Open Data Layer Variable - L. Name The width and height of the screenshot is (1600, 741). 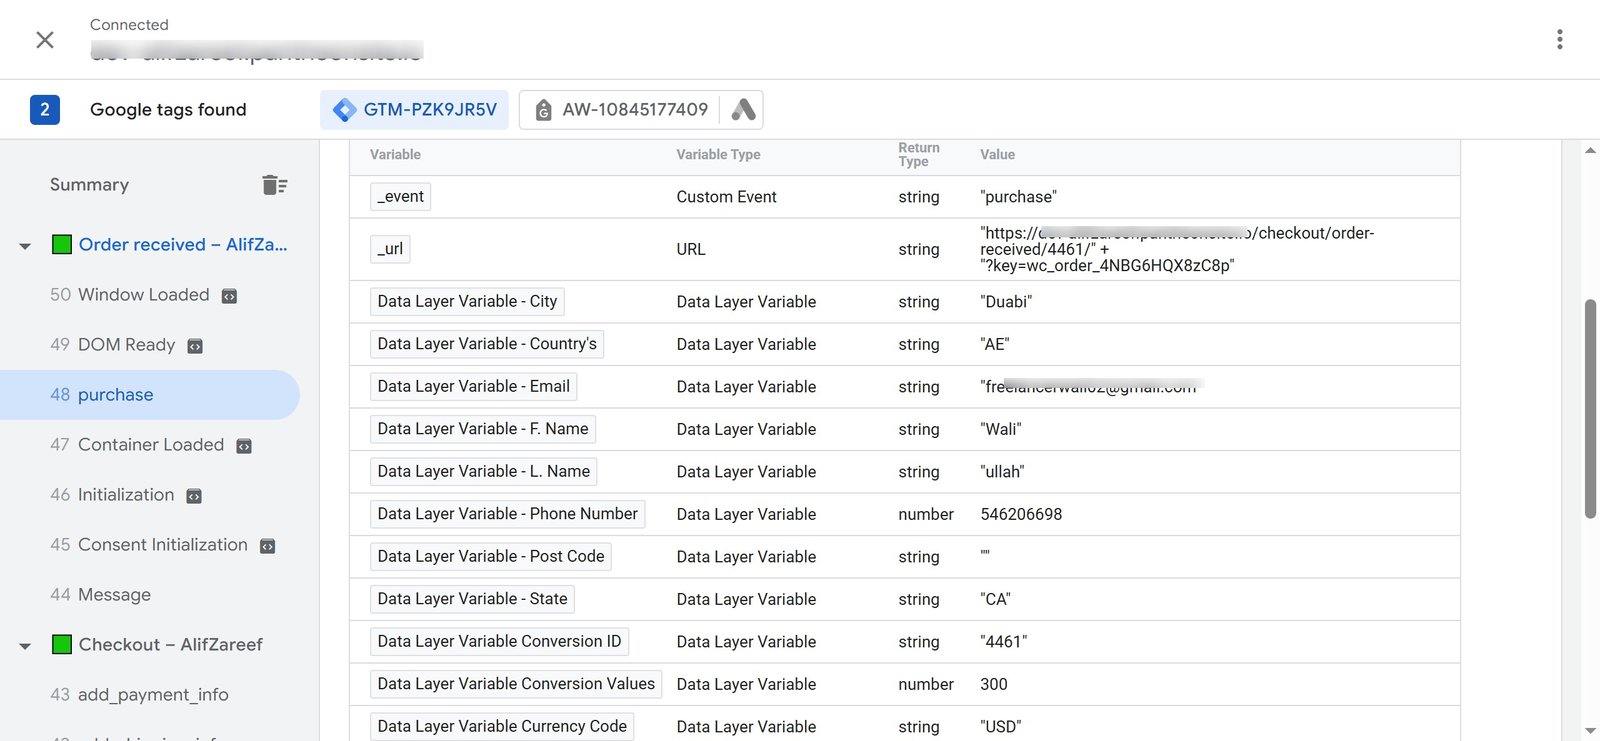pyautogui.click(x=484, y=472)
